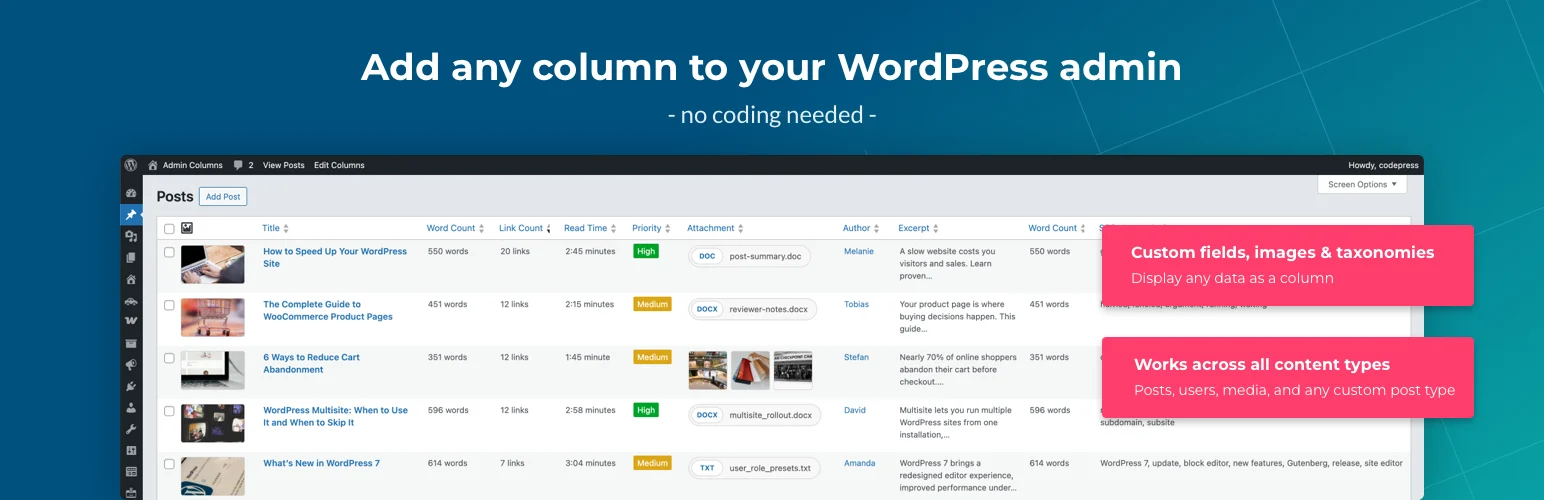Open WordPress Multisite: When to Use It post
Viewport: 1544px width, 500px height.
[335, 416]
